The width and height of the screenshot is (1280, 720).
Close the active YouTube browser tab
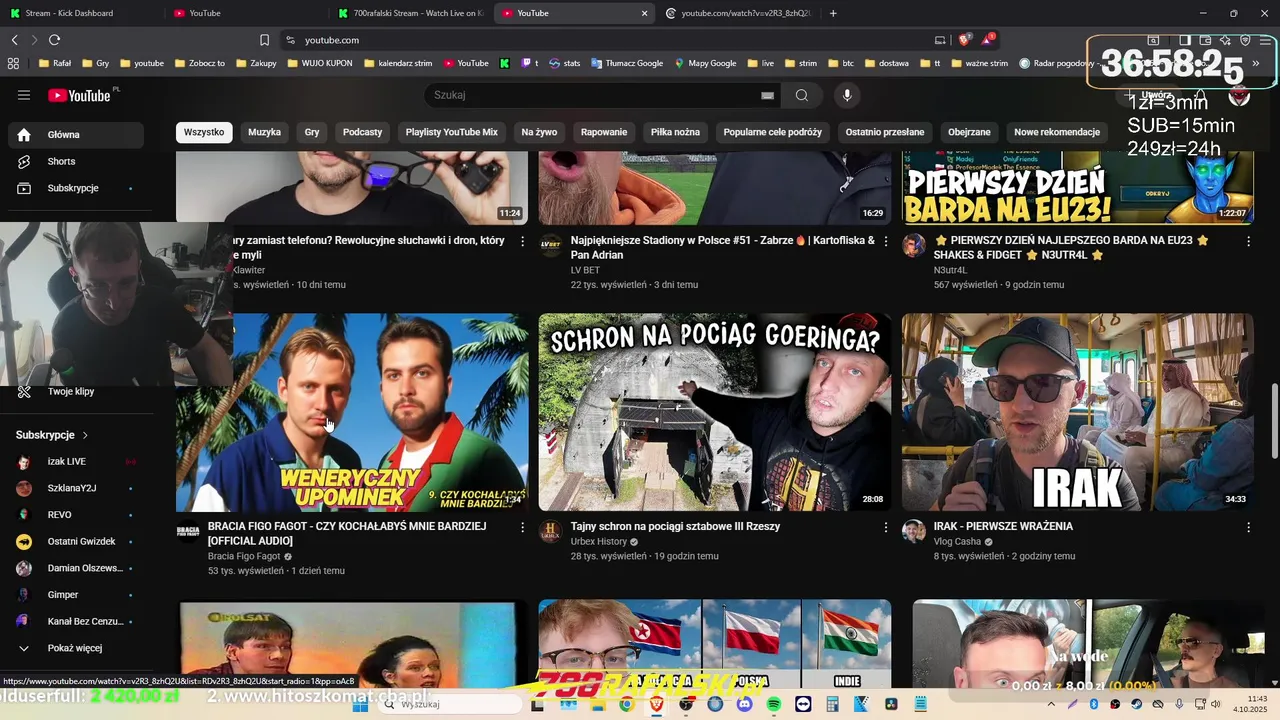(x=644, y=13)
